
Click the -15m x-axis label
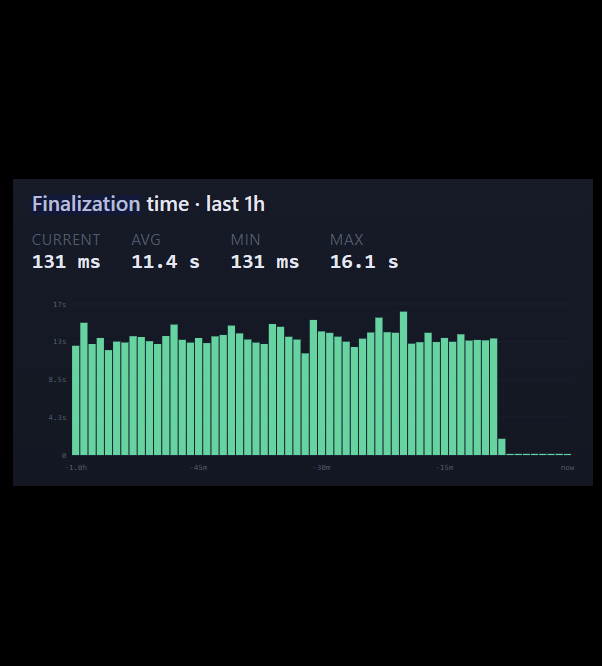click(444, 468)
